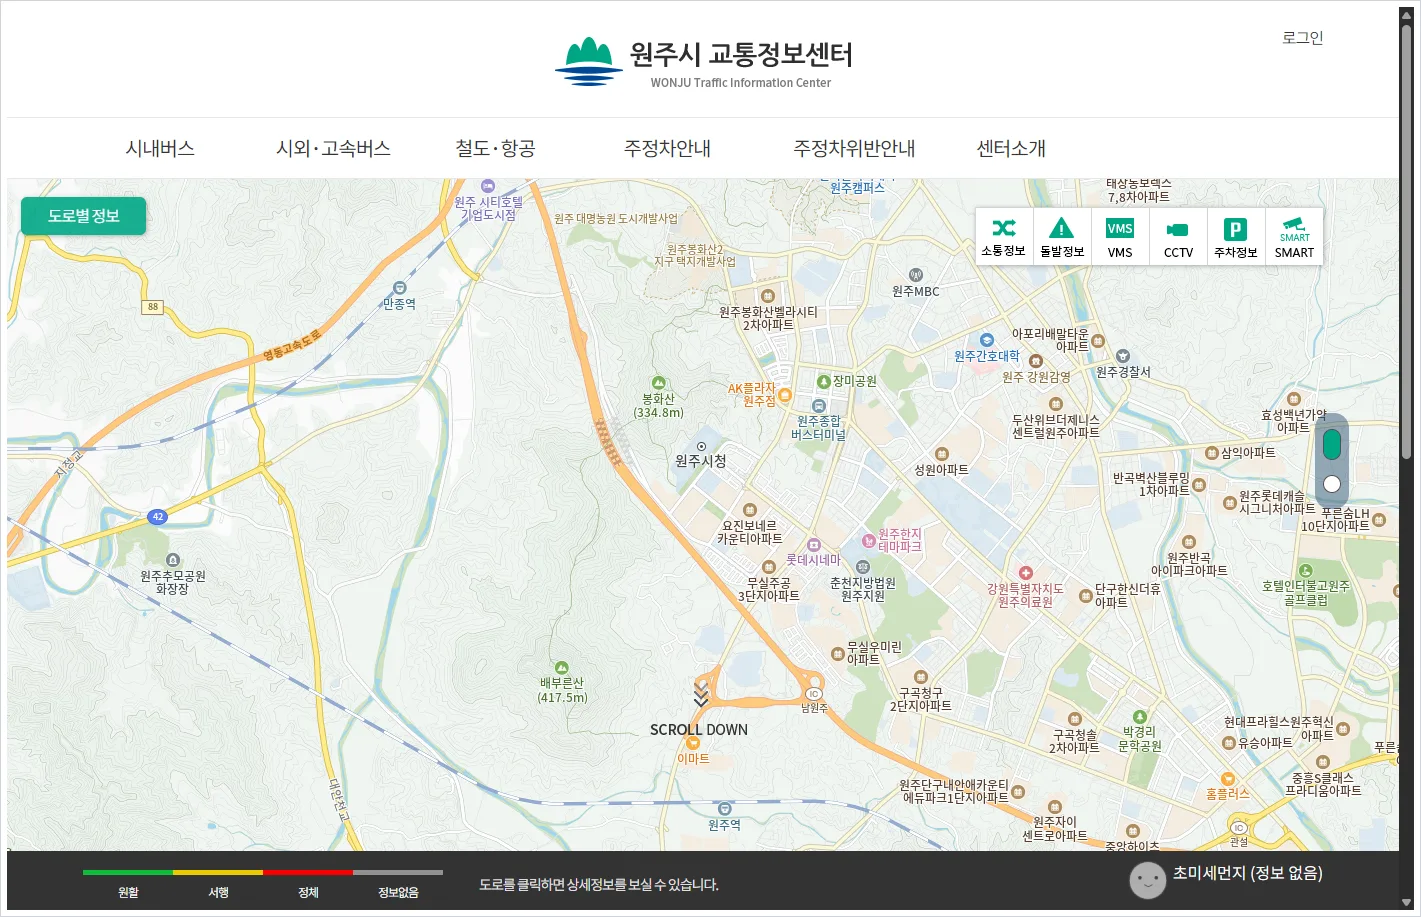1421x917 pixels.
Task: Click the 원주경찰서 police marker
Action: click(x=1123, y=356)
